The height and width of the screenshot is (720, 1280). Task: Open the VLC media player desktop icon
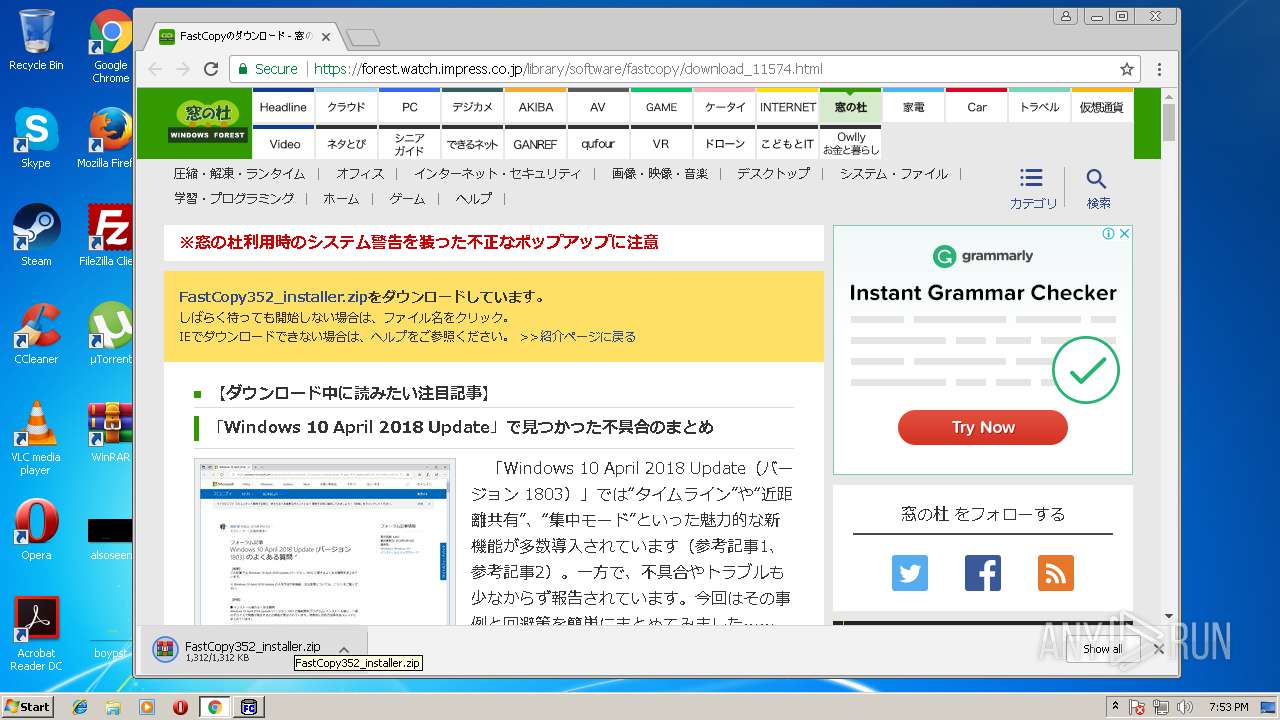tap(36, 438)
